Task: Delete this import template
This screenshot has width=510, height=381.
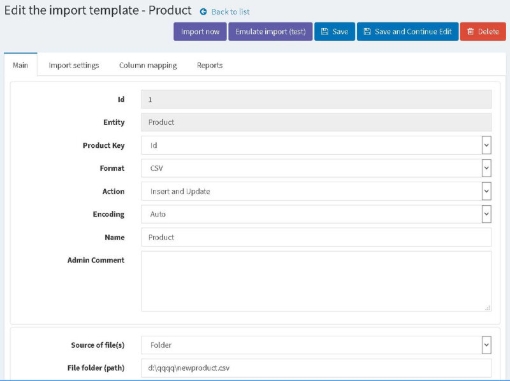Action: point(483,32)
